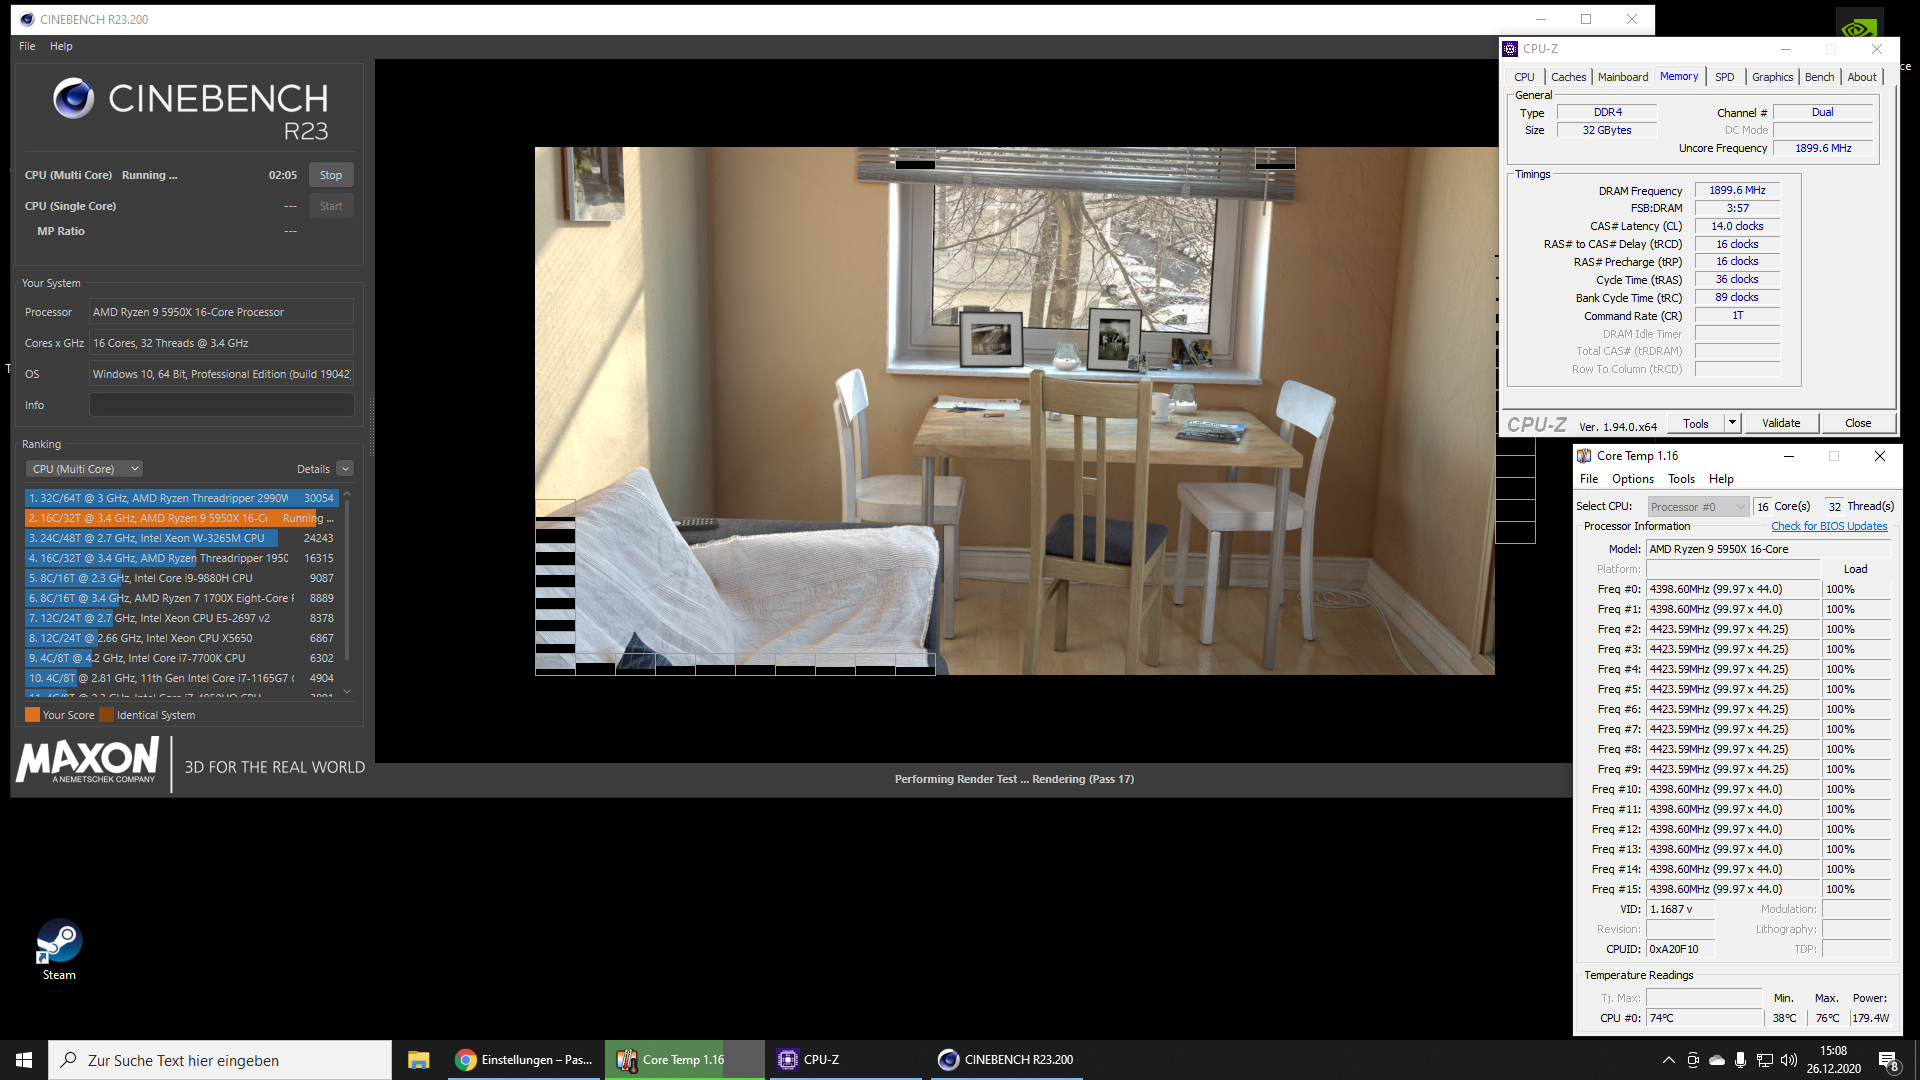1920x1080 pixels.
Task: Open the File menu in Cinebench
Action: point(27,46)
